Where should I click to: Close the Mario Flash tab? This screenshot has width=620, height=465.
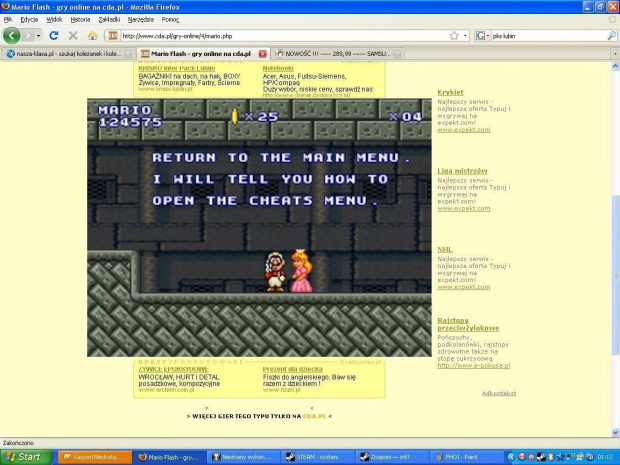coord(263,54)
